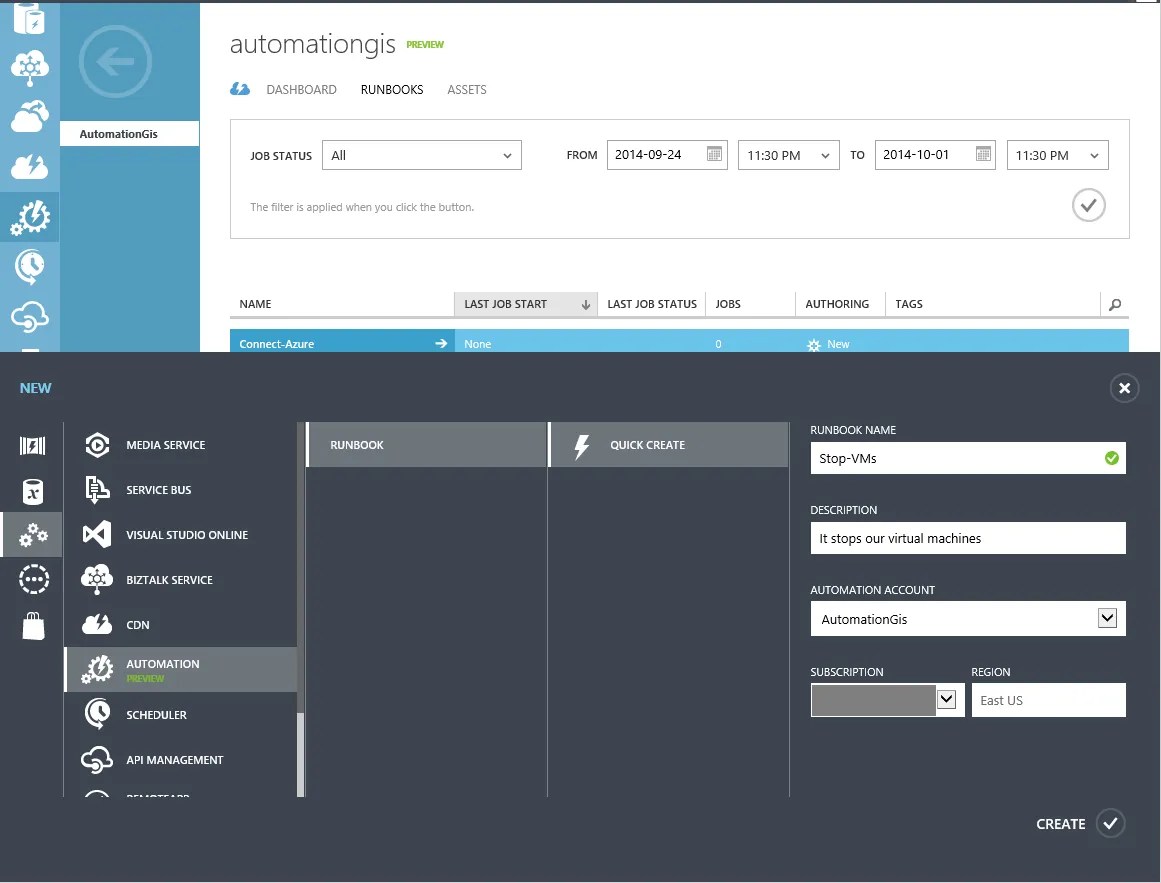Select the Compute category icon in NEW panel
The width and height of the screenshot is (1161, 883).
(x=32, y=446)
